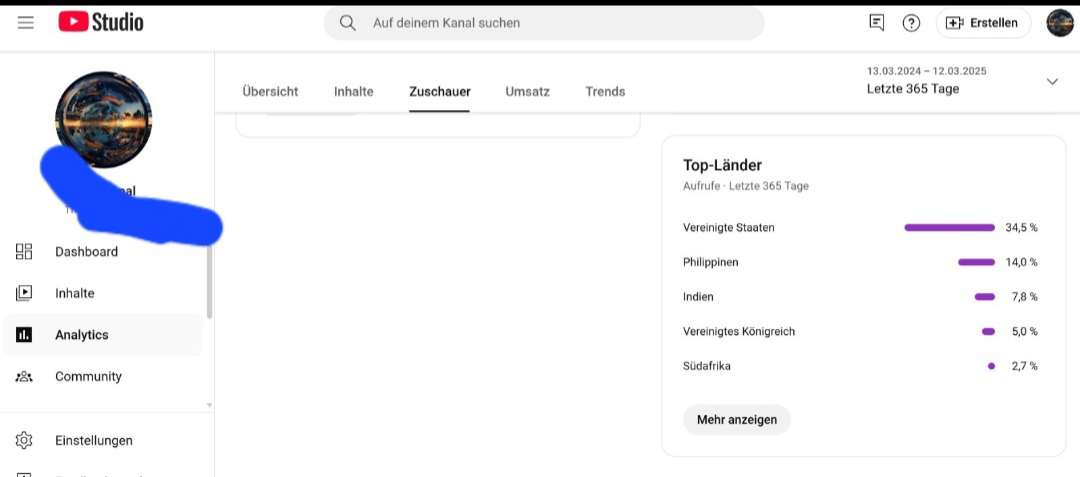Open the help question mark icon
Image resolution: width=1080 pixels, height=477 pixels.
coord(911,23)
